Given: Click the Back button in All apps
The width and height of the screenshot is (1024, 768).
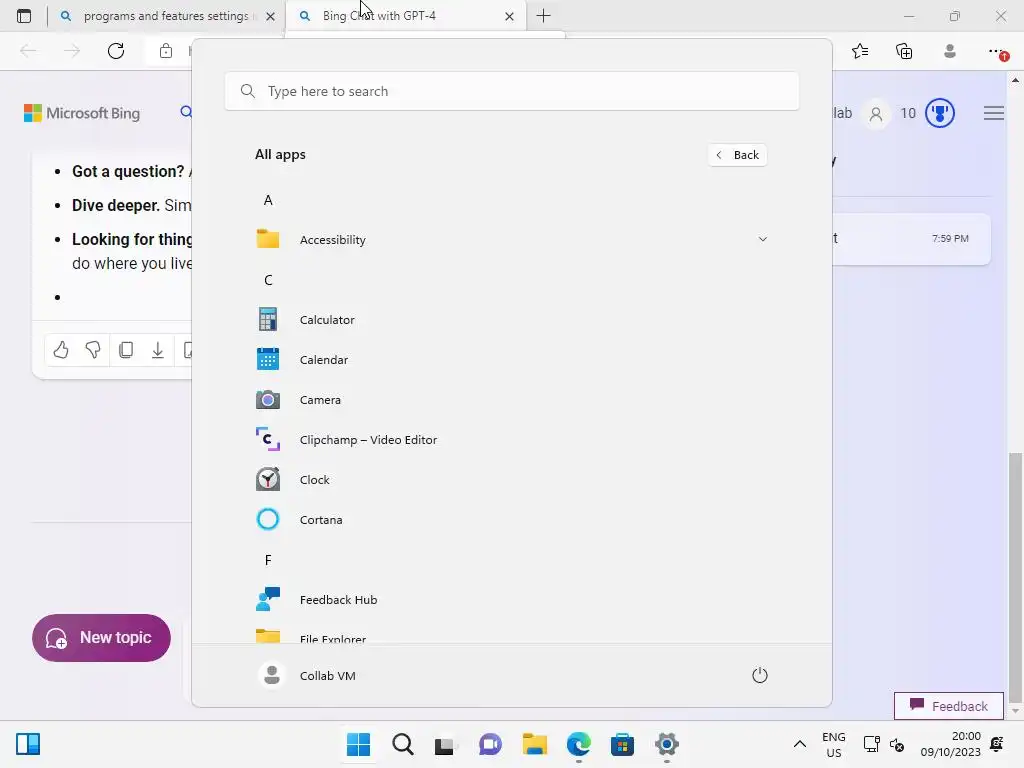Looking at the screenshot, I should click(x=737, y=155).
